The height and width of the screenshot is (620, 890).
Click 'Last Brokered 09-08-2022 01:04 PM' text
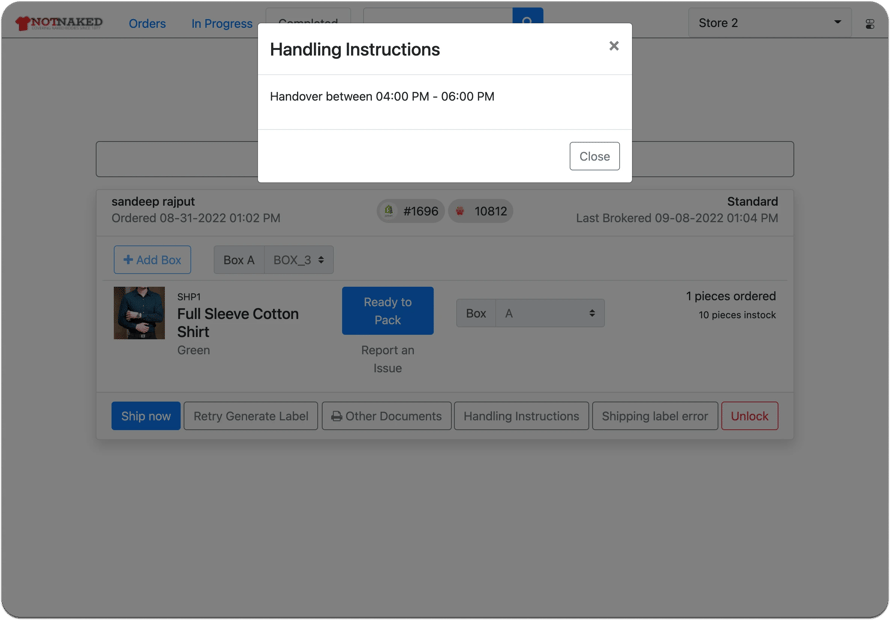pyautogui.click(x=677, y=218)
